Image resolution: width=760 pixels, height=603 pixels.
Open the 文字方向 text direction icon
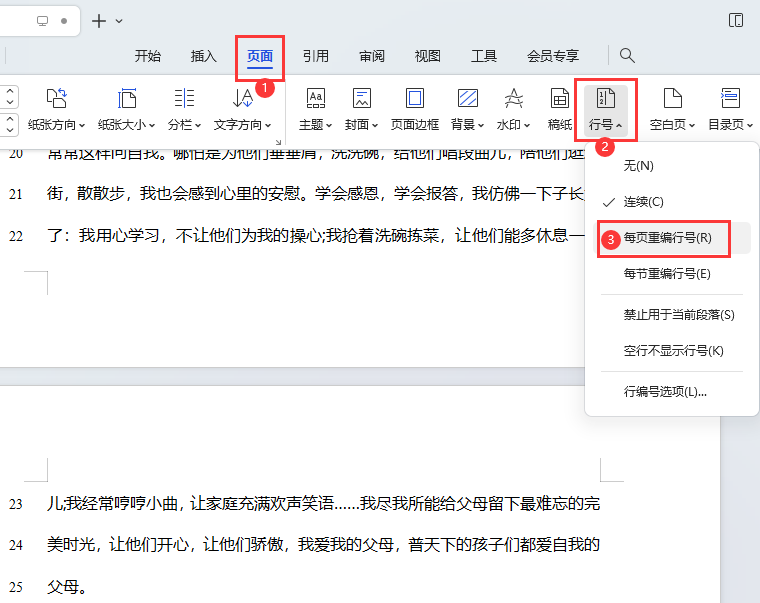[x=242, y=98]
